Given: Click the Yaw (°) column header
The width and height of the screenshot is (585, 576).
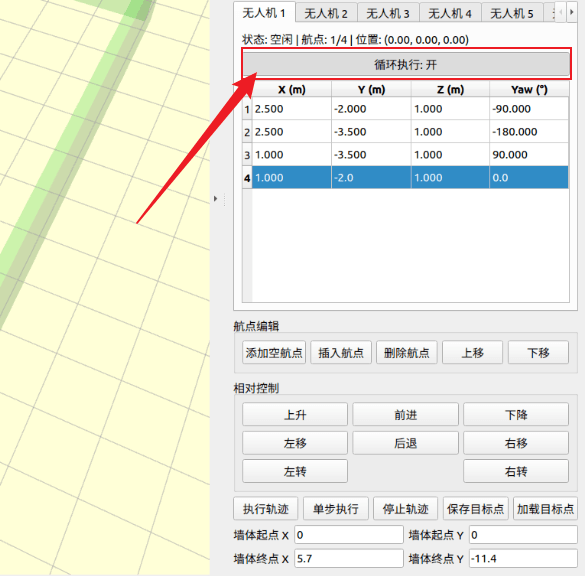Looking at the screenshot, I should pos(529,90).
